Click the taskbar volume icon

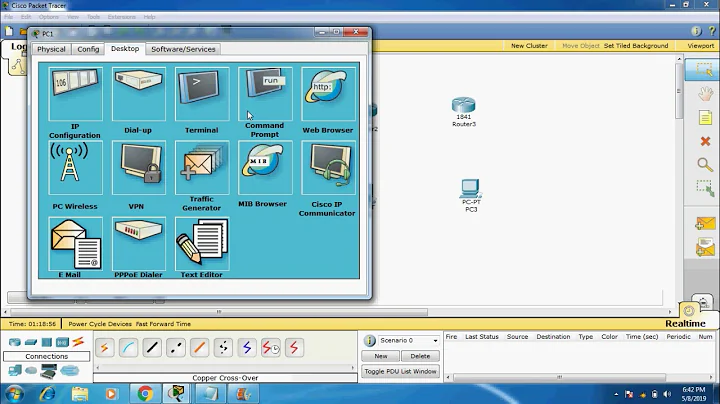click(x=667, y=394)
